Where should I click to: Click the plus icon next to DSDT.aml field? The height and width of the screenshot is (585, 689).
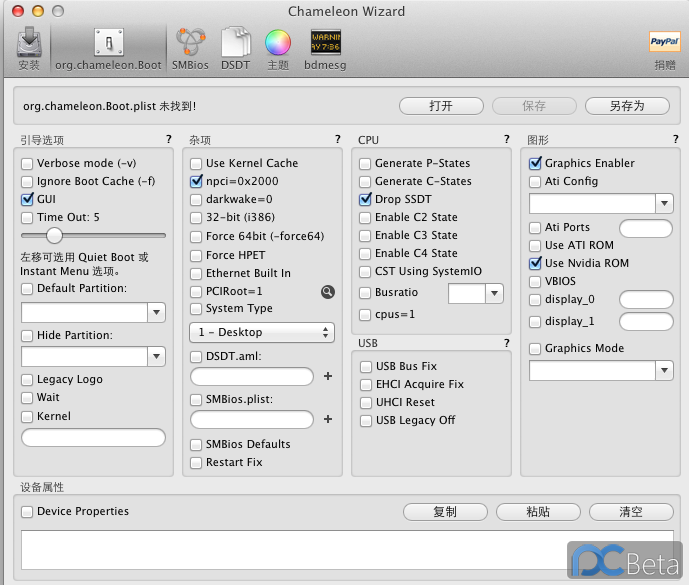327,377
